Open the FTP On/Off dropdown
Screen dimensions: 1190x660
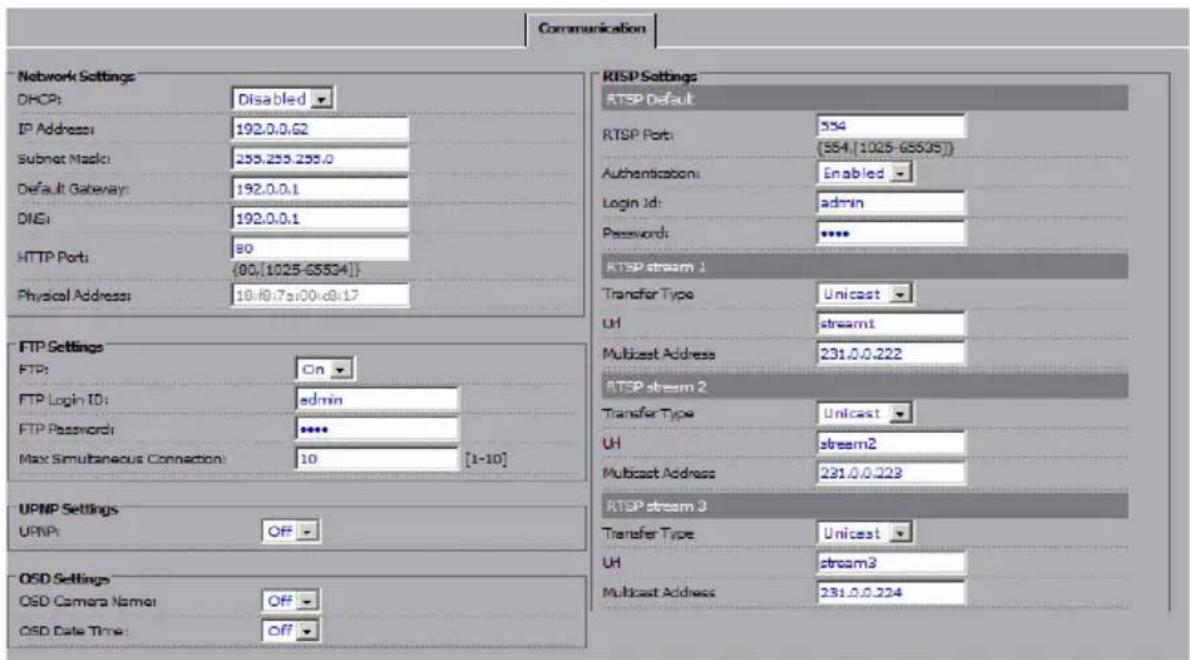tap(325, 369)
